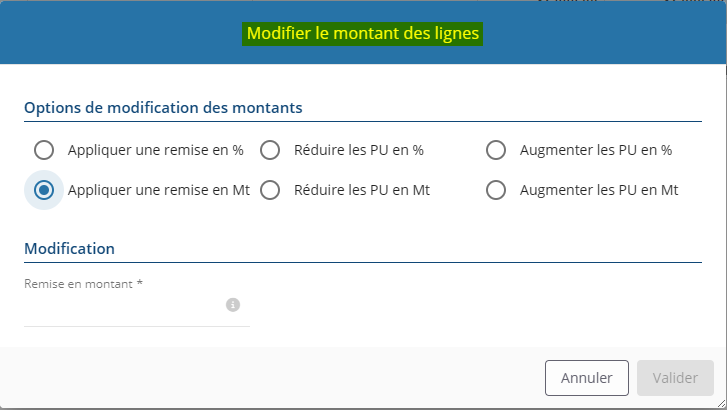Viewport: 727px width, 410px height.
Task: Click the 'Augmenter les PU en %' label text
Action: 595,150
